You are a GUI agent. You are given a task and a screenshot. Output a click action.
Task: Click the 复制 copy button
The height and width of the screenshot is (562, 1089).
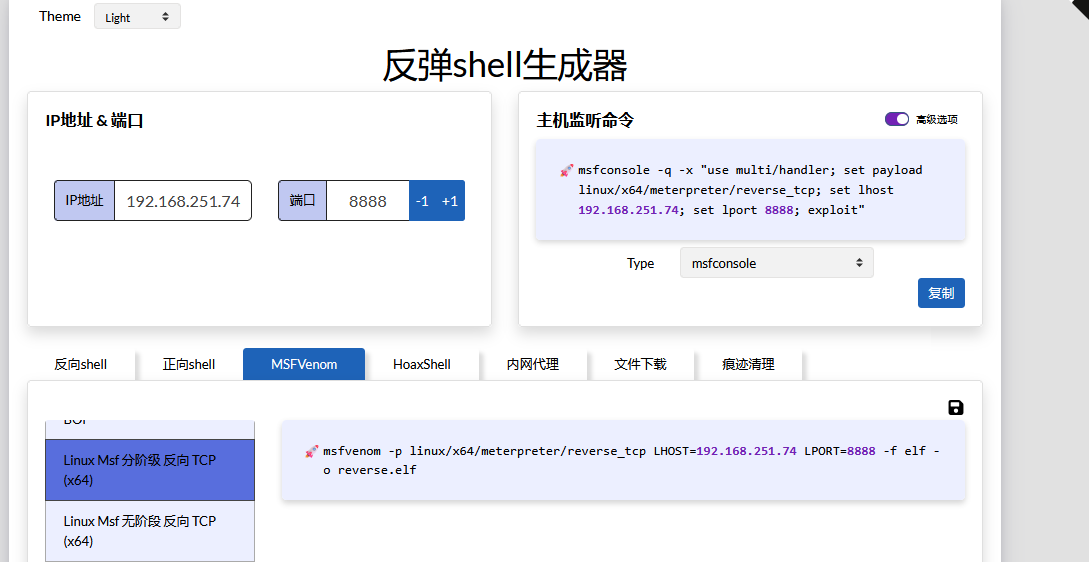coord(941,293)
